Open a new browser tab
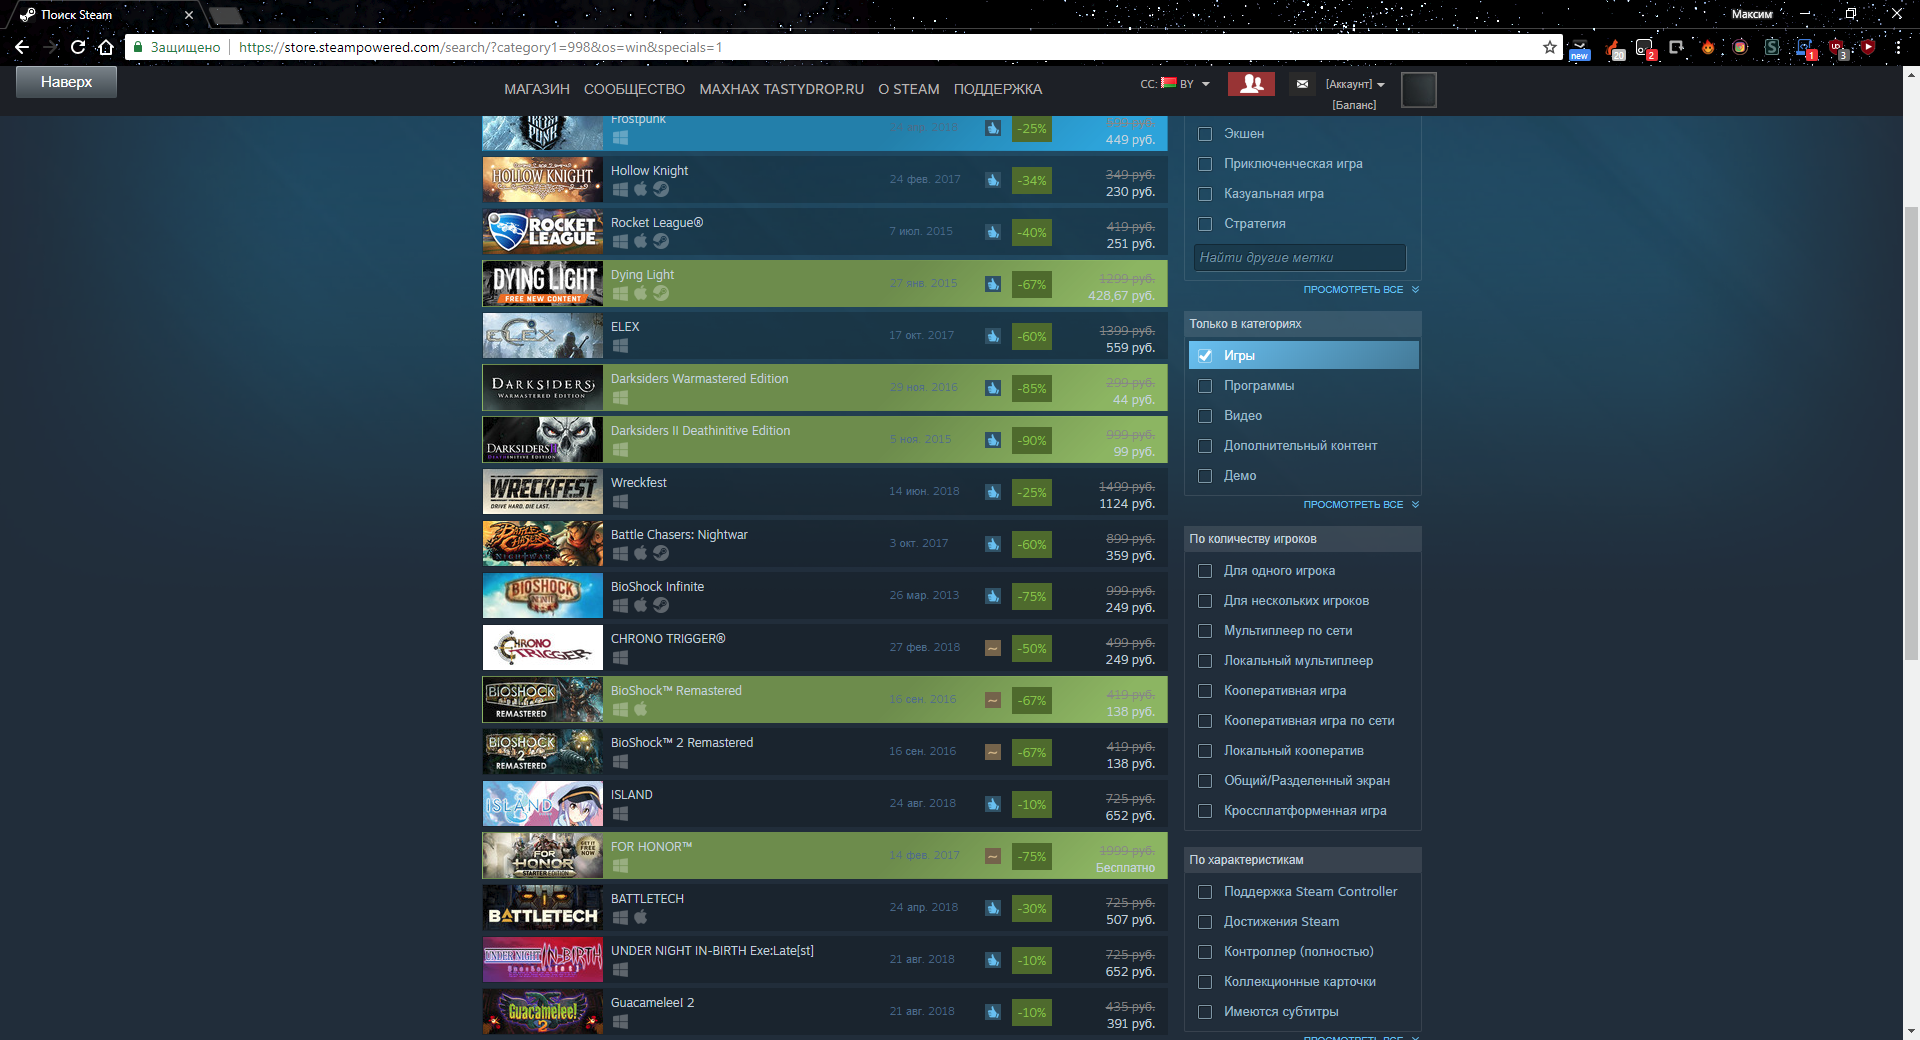 226,15
